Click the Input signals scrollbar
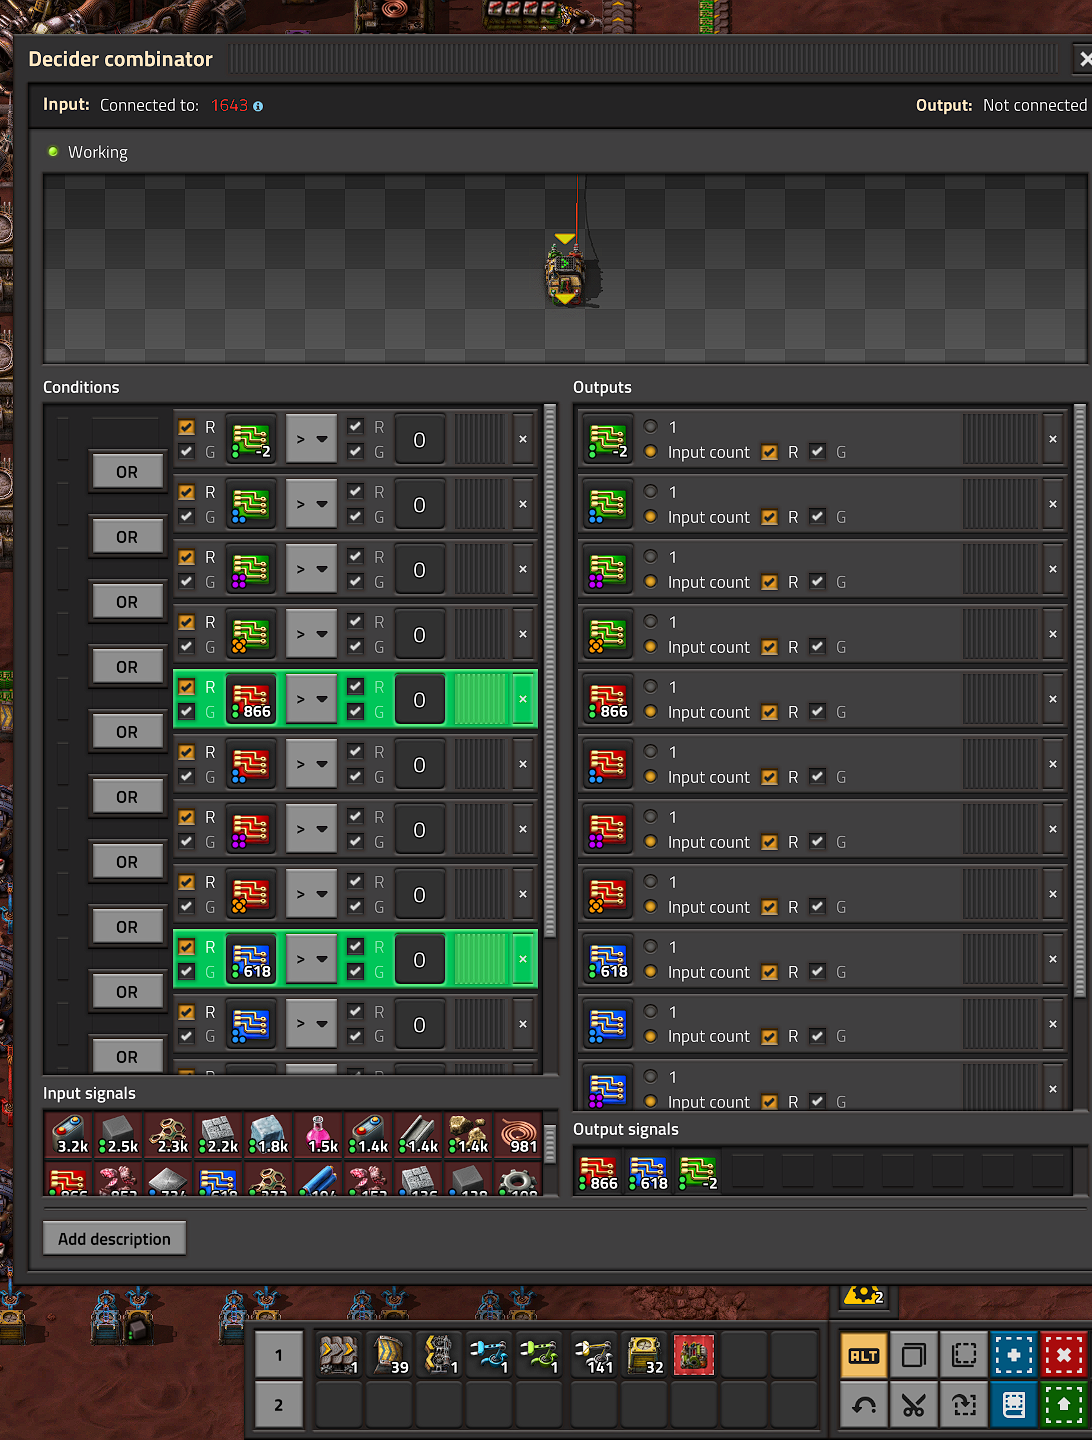The image size is (1092, 1440). click(x=549, y=1143)
